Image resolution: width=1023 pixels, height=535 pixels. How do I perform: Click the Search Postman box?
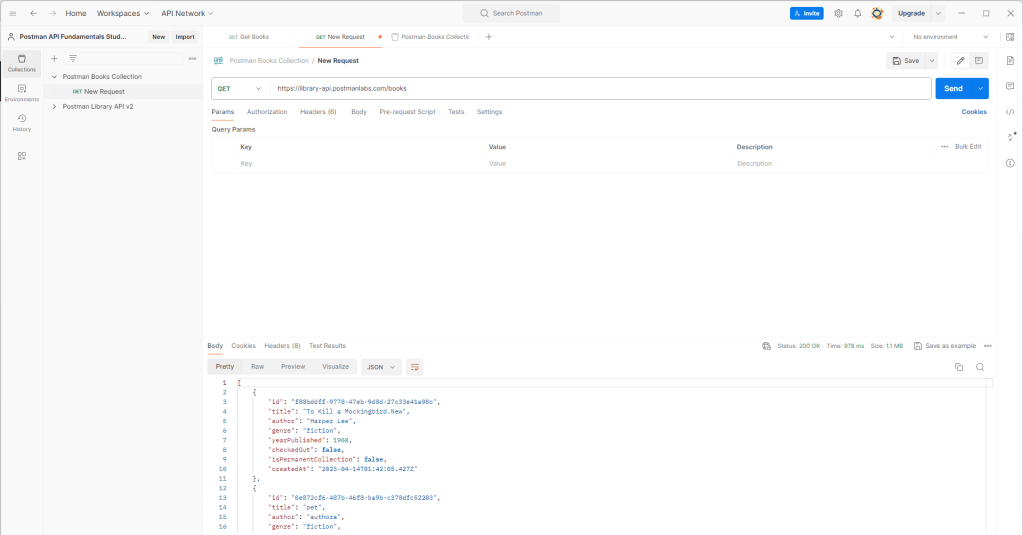point(511,13)
